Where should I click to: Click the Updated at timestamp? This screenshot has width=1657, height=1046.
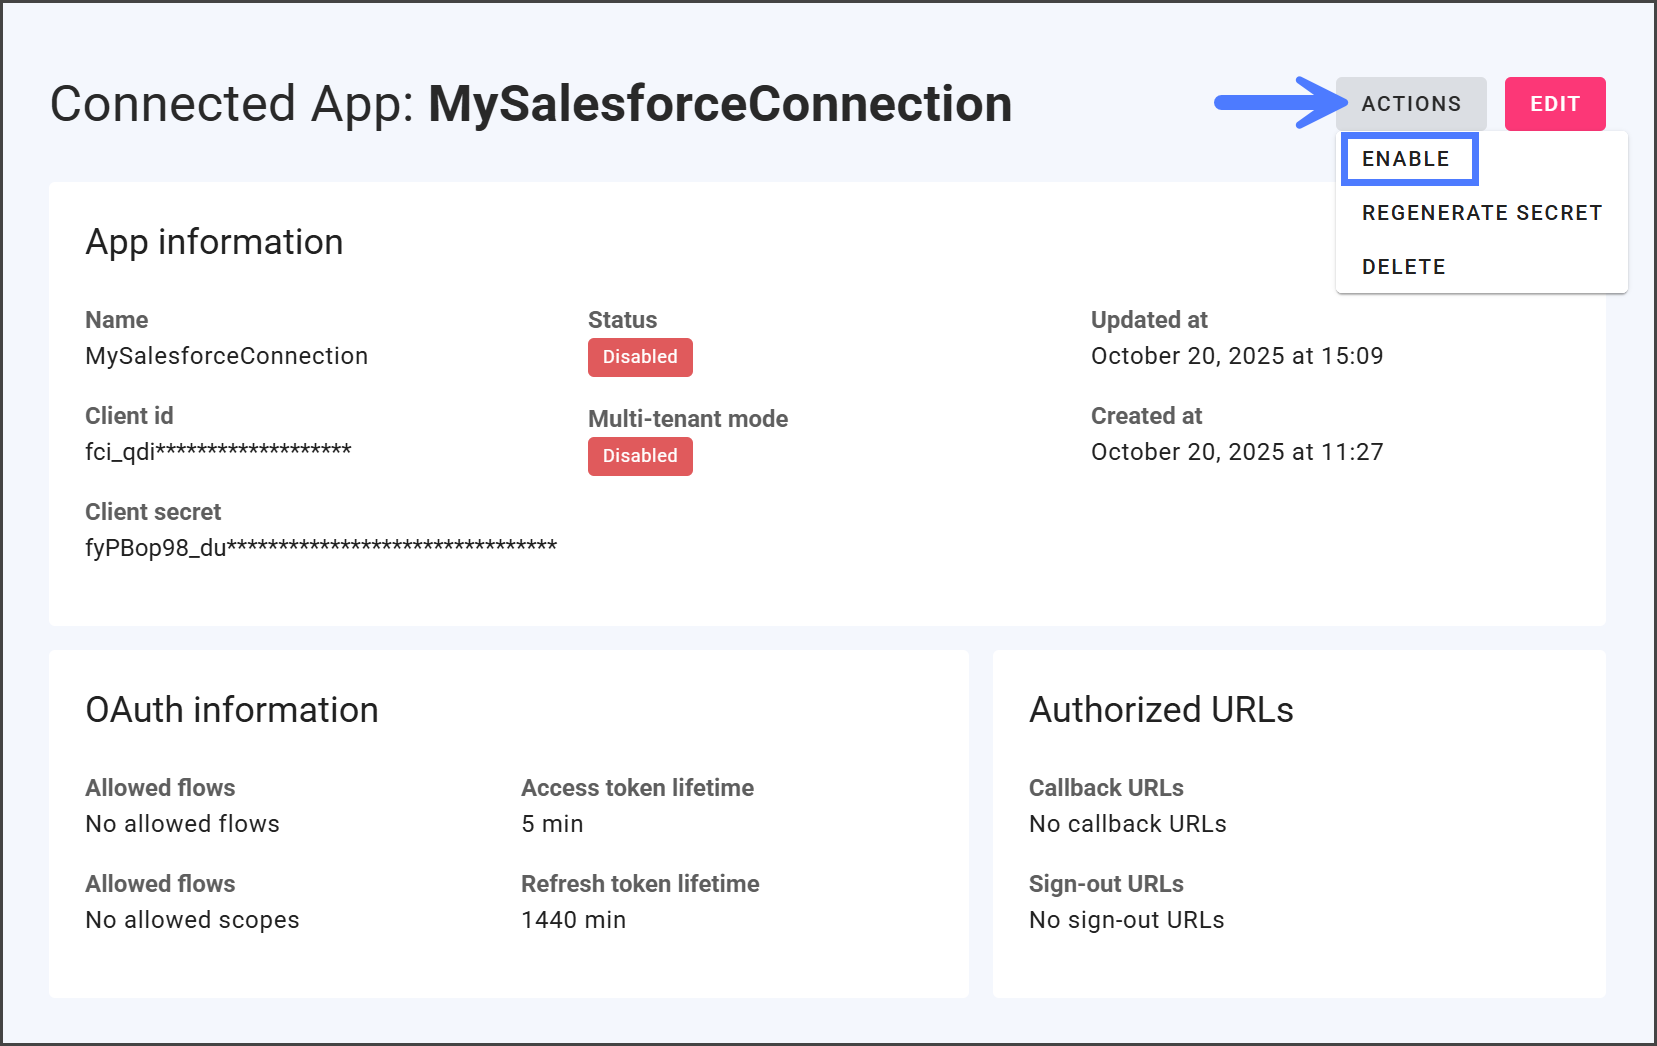[x=1236, y=356]
